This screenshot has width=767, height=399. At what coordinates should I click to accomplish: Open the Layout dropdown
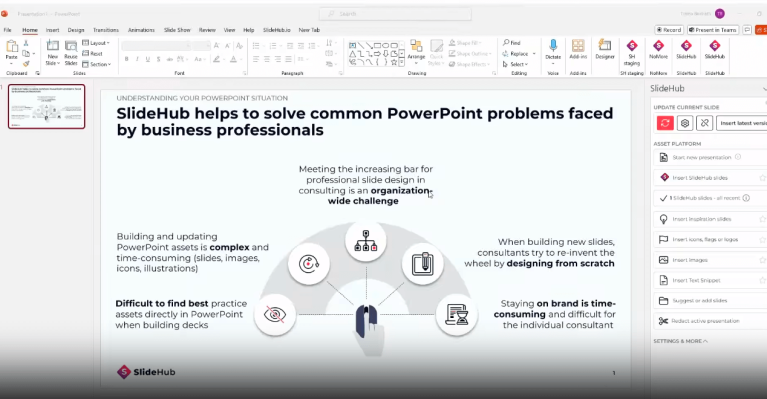coord(96,43)
